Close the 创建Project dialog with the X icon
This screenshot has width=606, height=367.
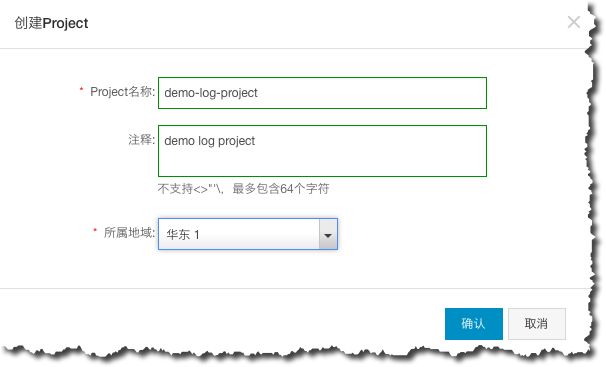coord(574,22)
